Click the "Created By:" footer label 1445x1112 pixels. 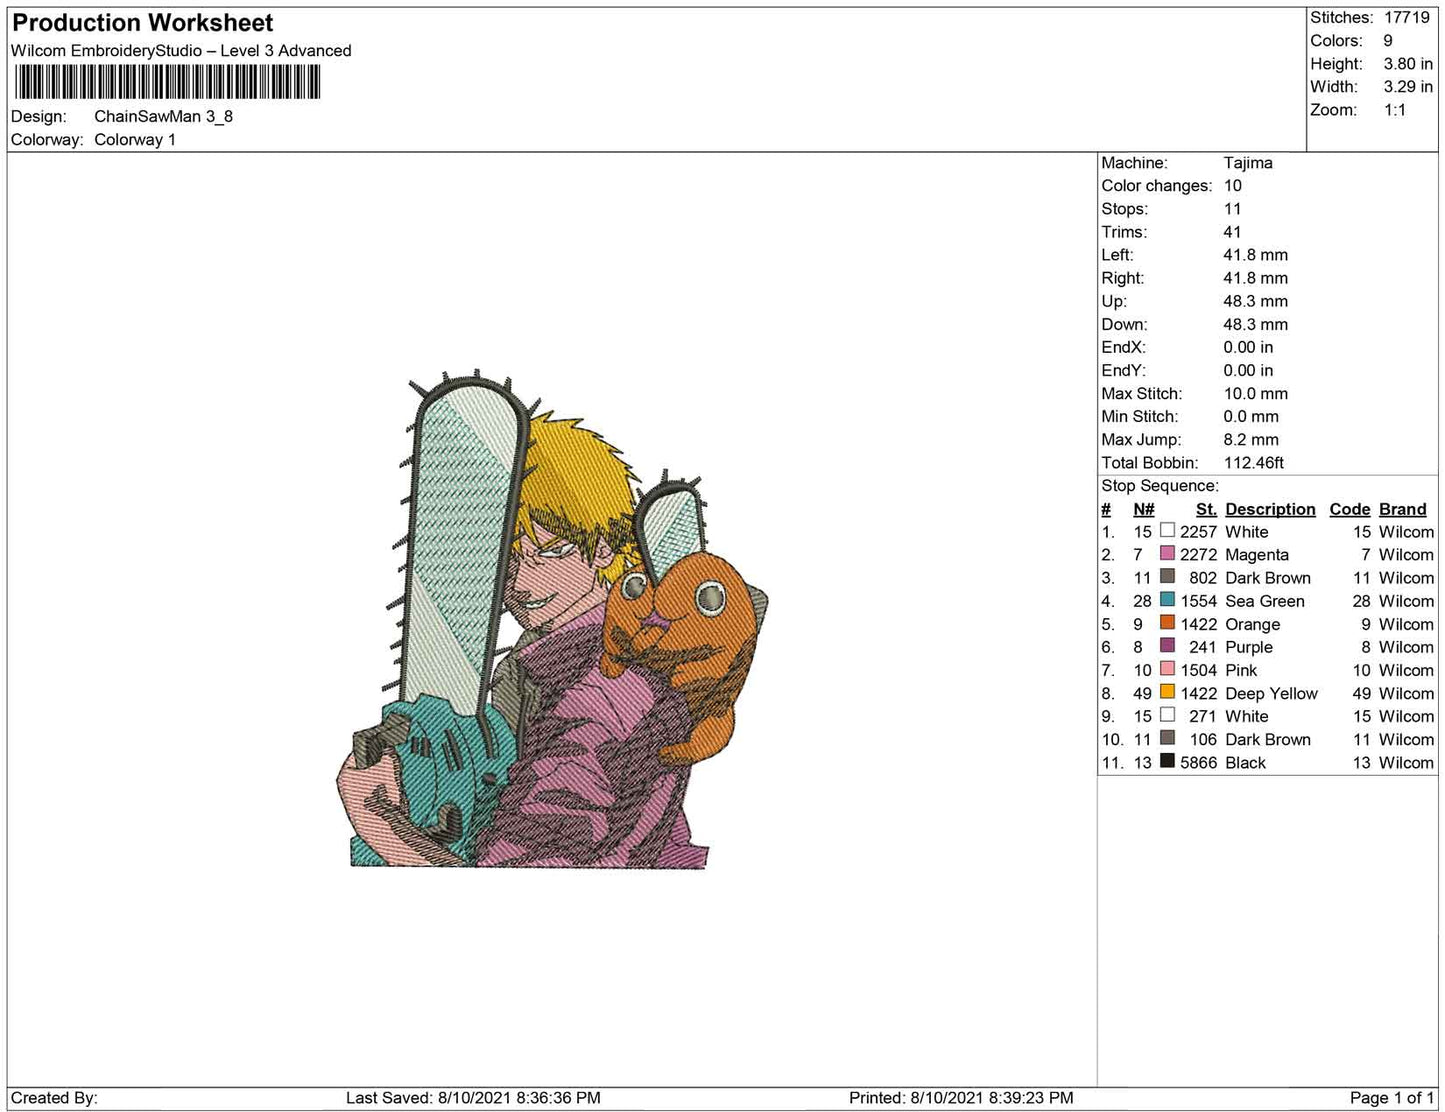[x=54, y=1098]
